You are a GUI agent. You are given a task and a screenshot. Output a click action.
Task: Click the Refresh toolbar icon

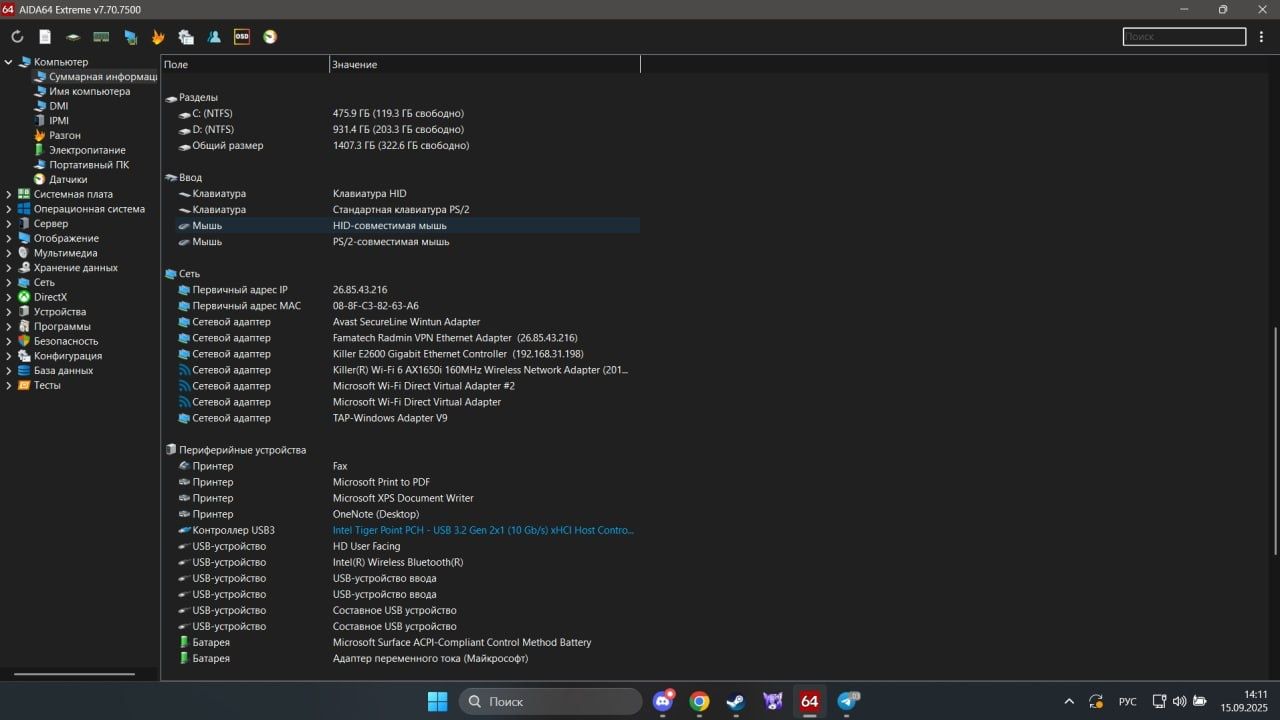[17, 37]
